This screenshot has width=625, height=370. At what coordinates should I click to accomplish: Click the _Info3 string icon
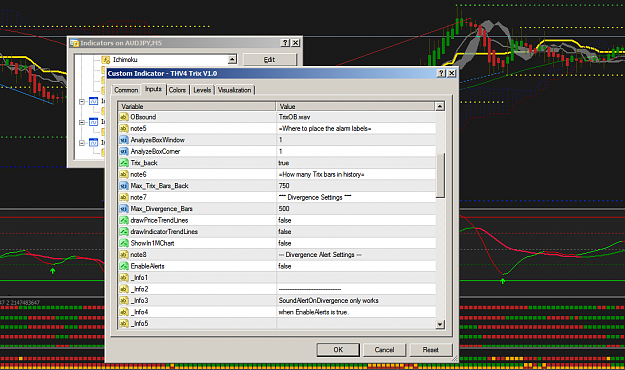(x=124, y=300)
